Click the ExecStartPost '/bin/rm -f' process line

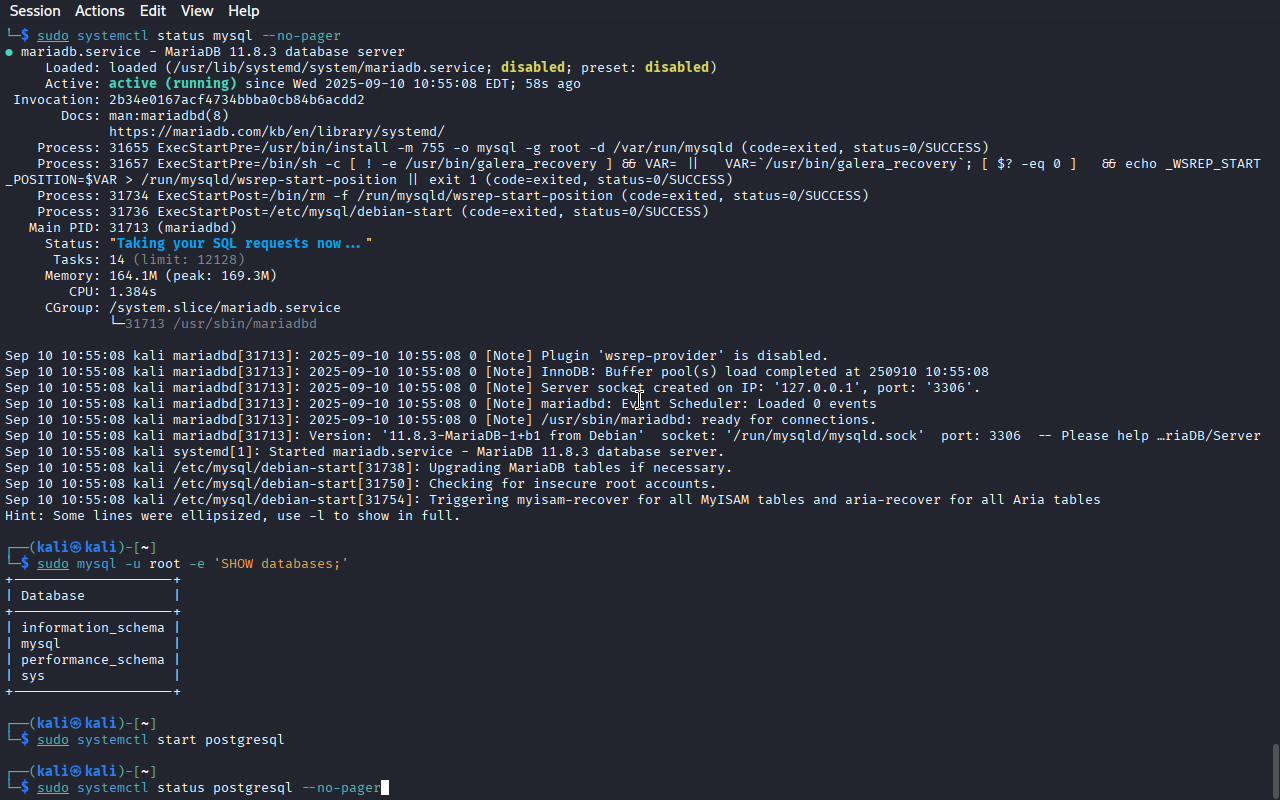coord(453,196)
